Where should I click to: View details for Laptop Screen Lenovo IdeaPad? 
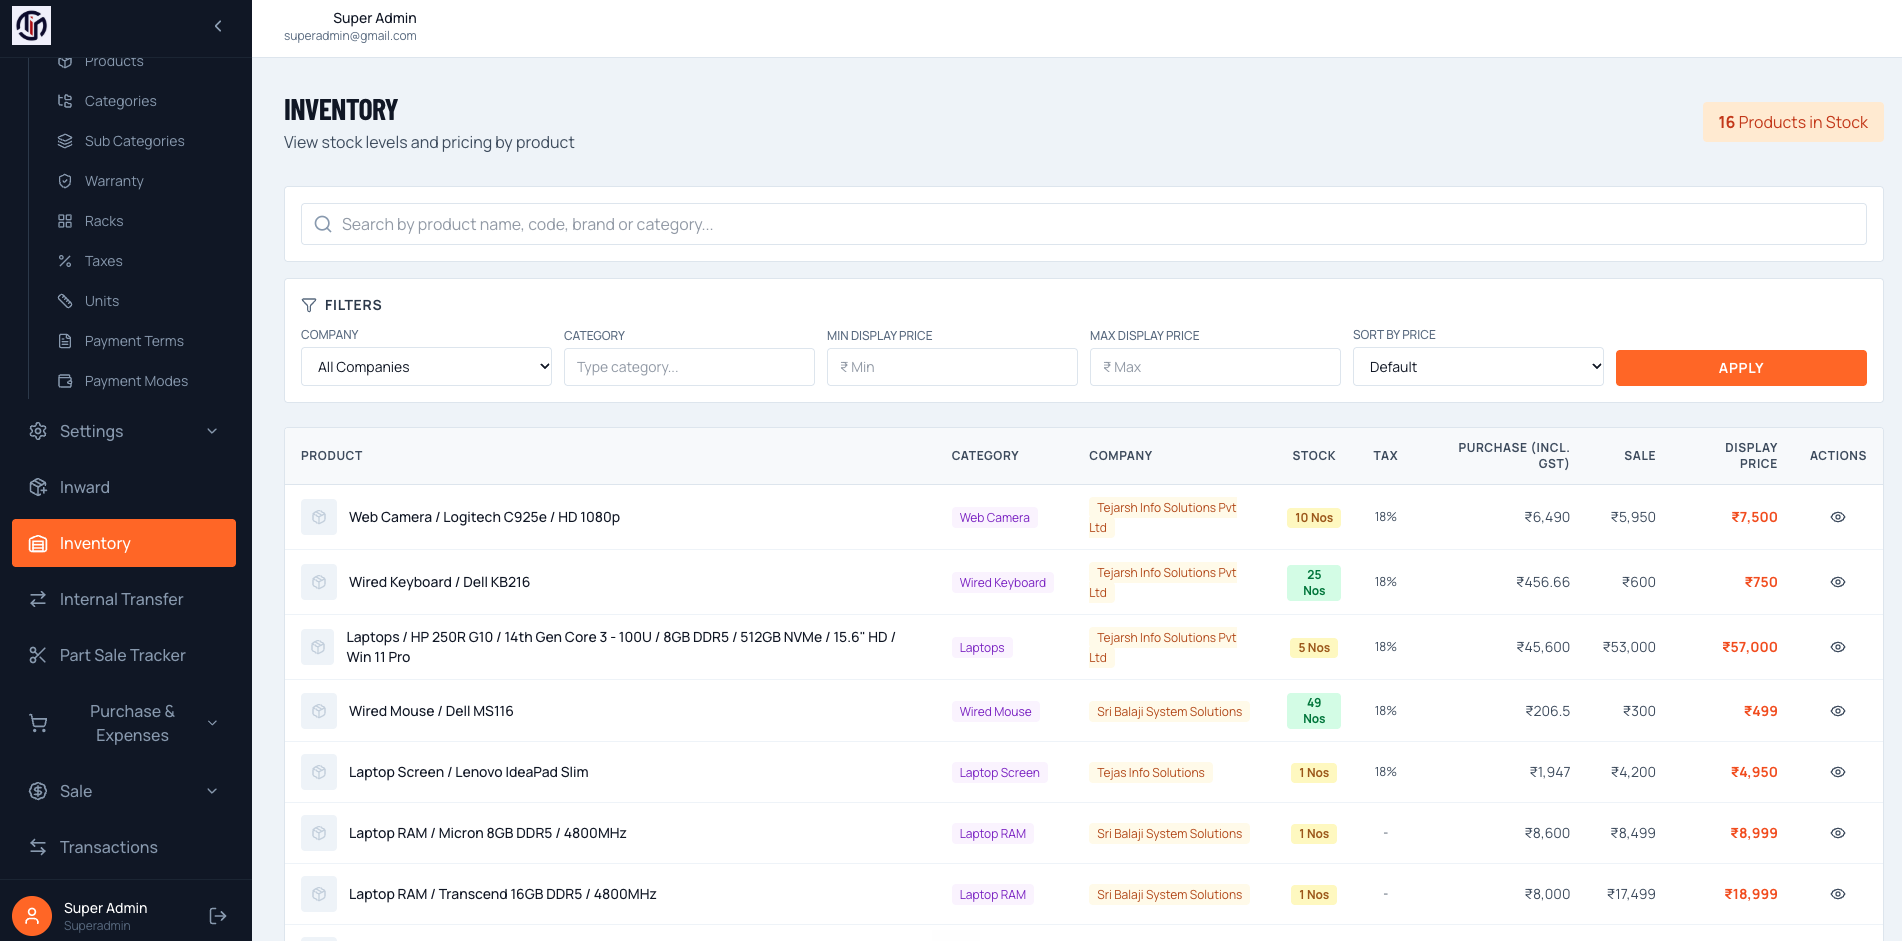click(x=1838, y=772)
